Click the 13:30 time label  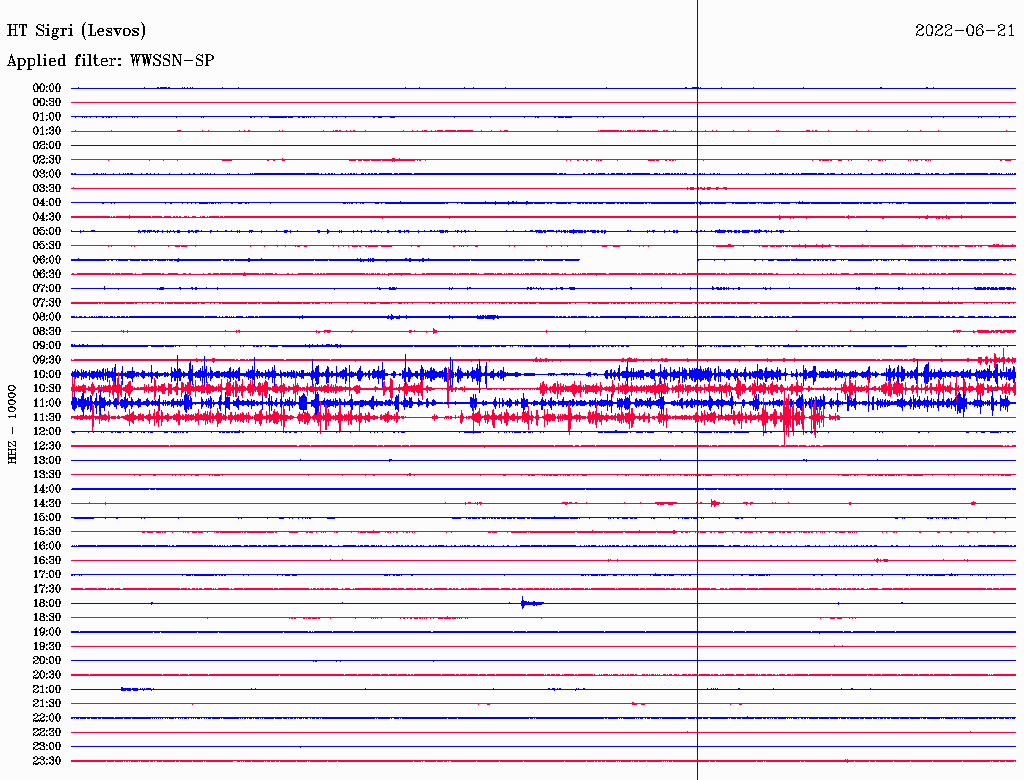click(x=47, y=474)
